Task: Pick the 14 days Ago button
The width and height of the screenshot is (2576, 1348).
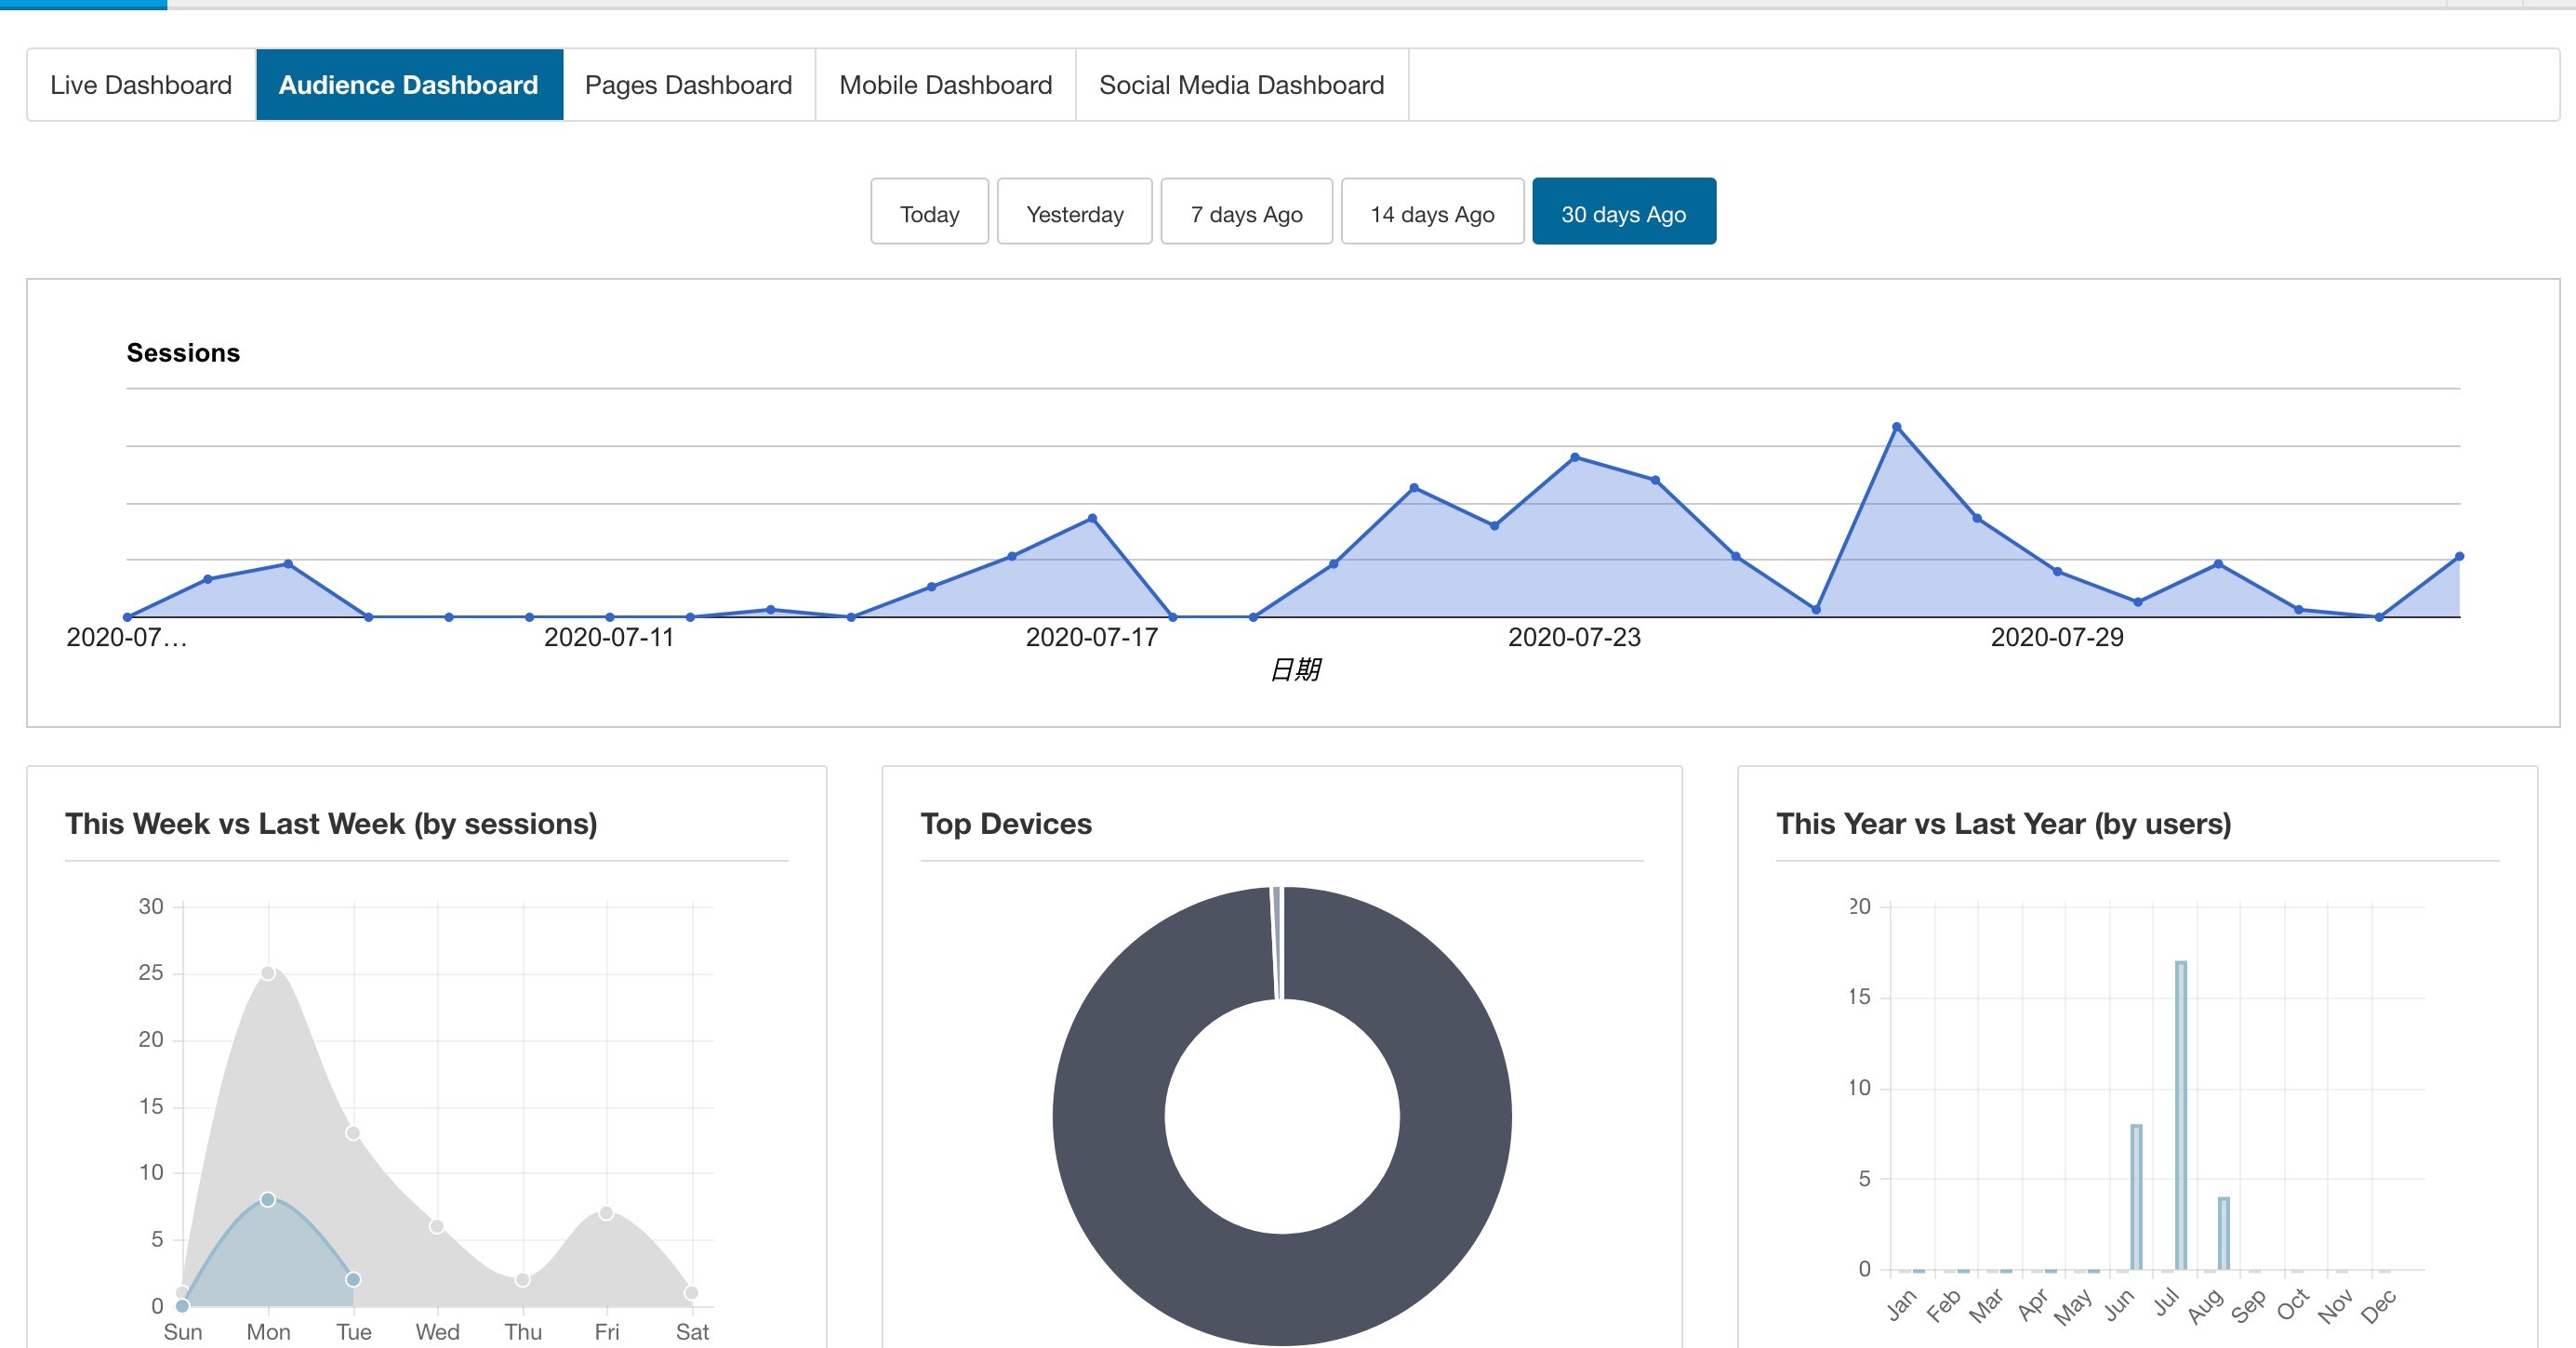Action: 1432,212
